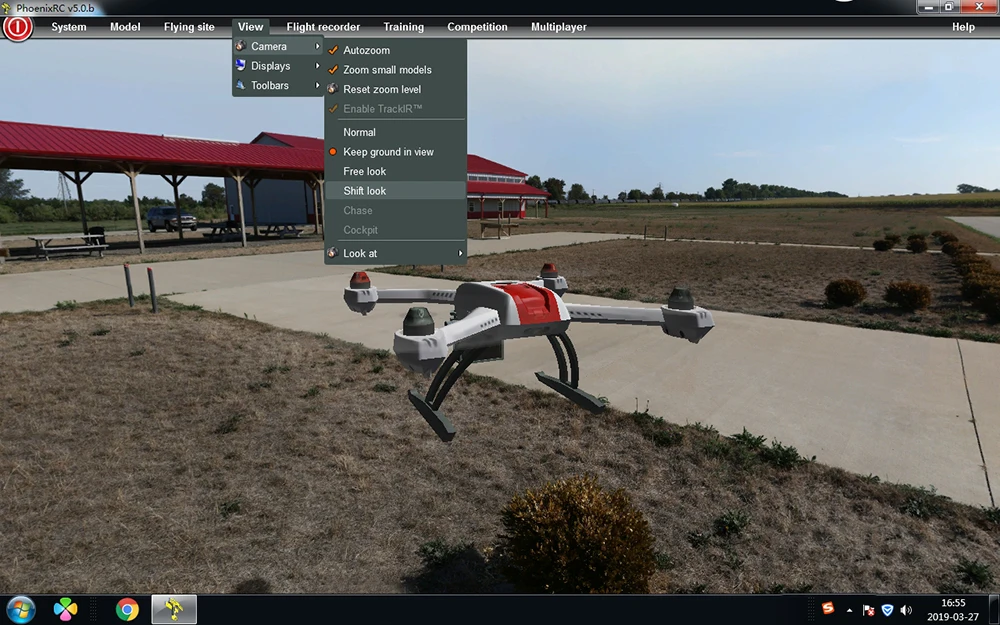Open the Flight recorder menu

click(323, 27)
